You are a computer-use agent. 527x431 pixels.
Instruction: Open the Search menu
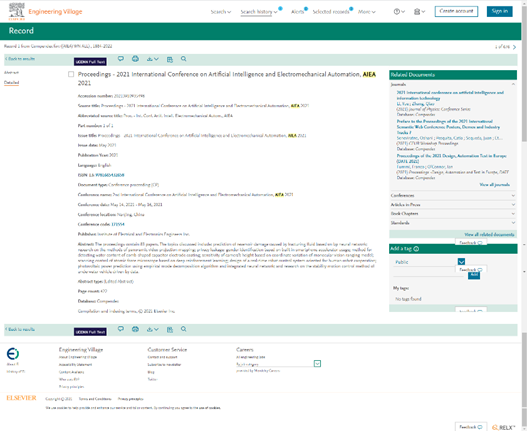coord(221,12)
